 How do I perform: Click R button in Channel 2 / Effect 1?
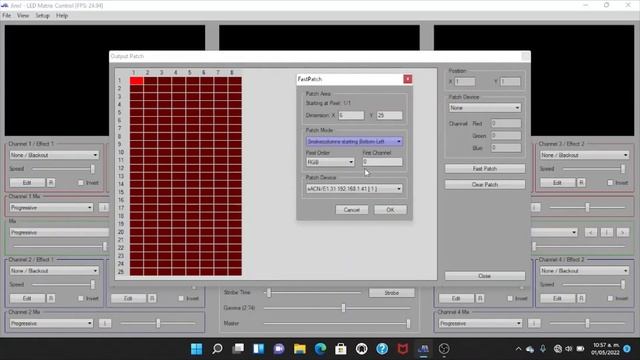(x=51, y=298)
